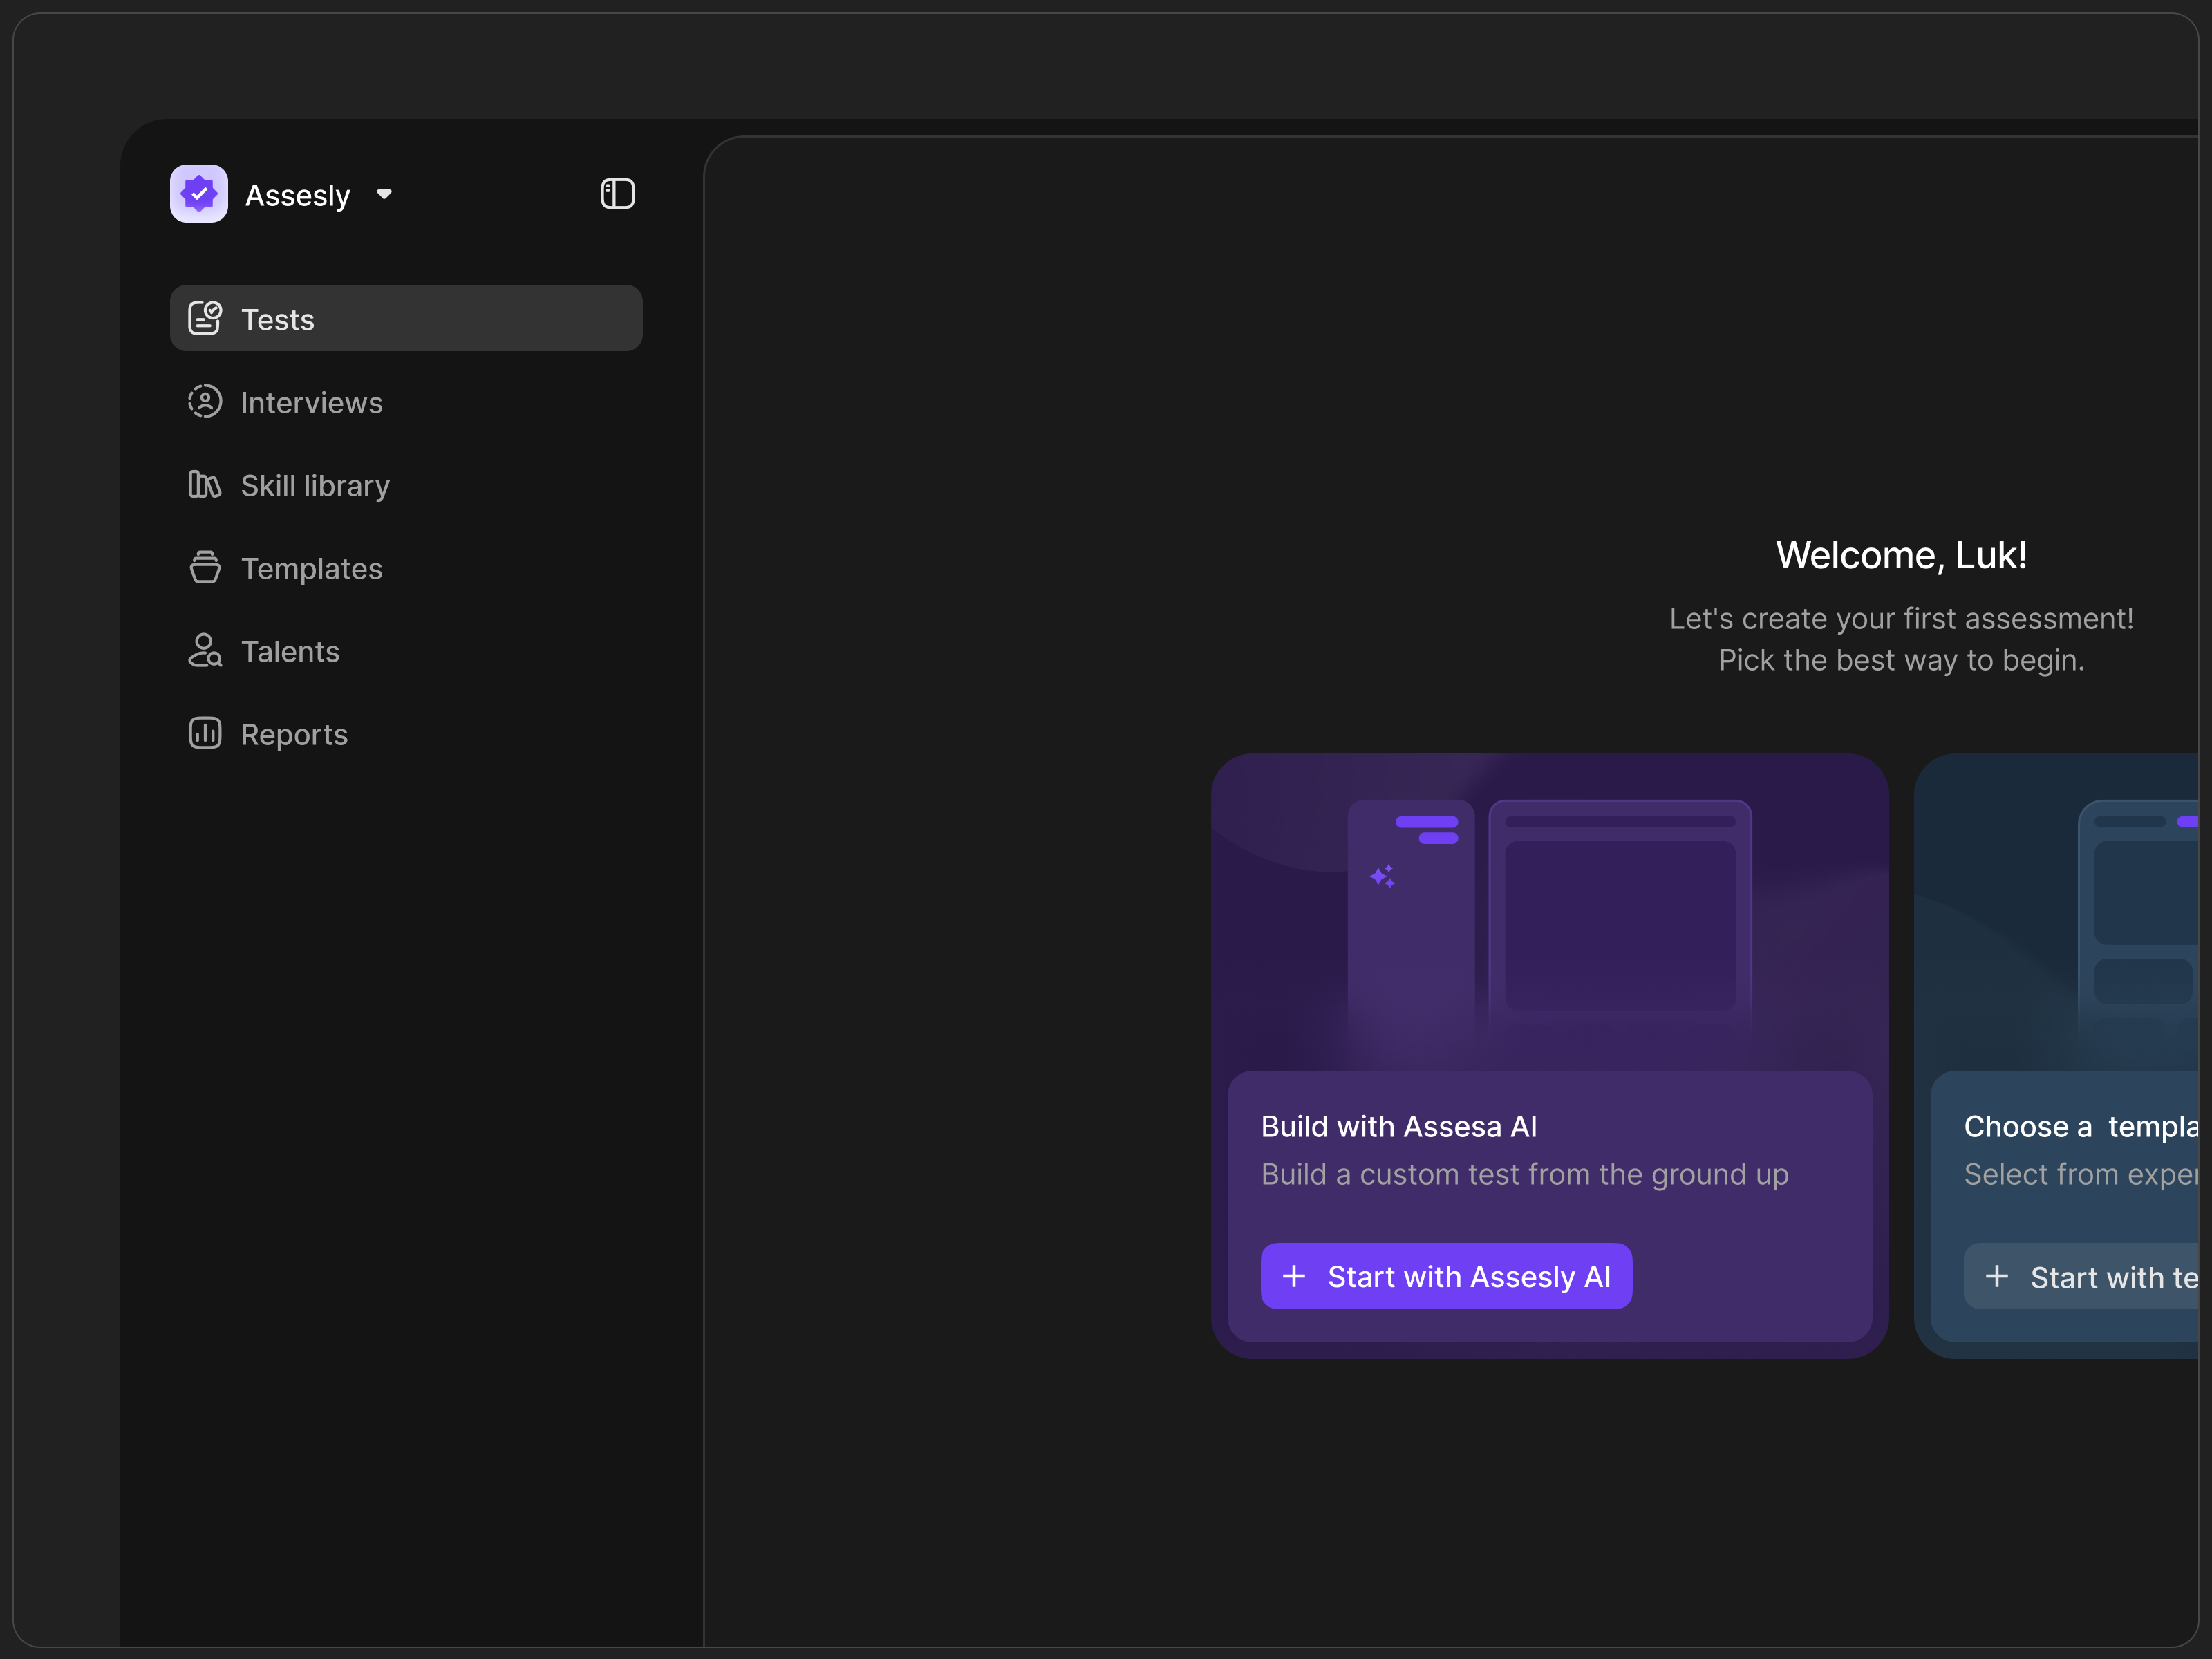Open Skill library via its sidebar icon
The width and height of the screenshot is (2212, 1659).
click(x=205, y=485)
